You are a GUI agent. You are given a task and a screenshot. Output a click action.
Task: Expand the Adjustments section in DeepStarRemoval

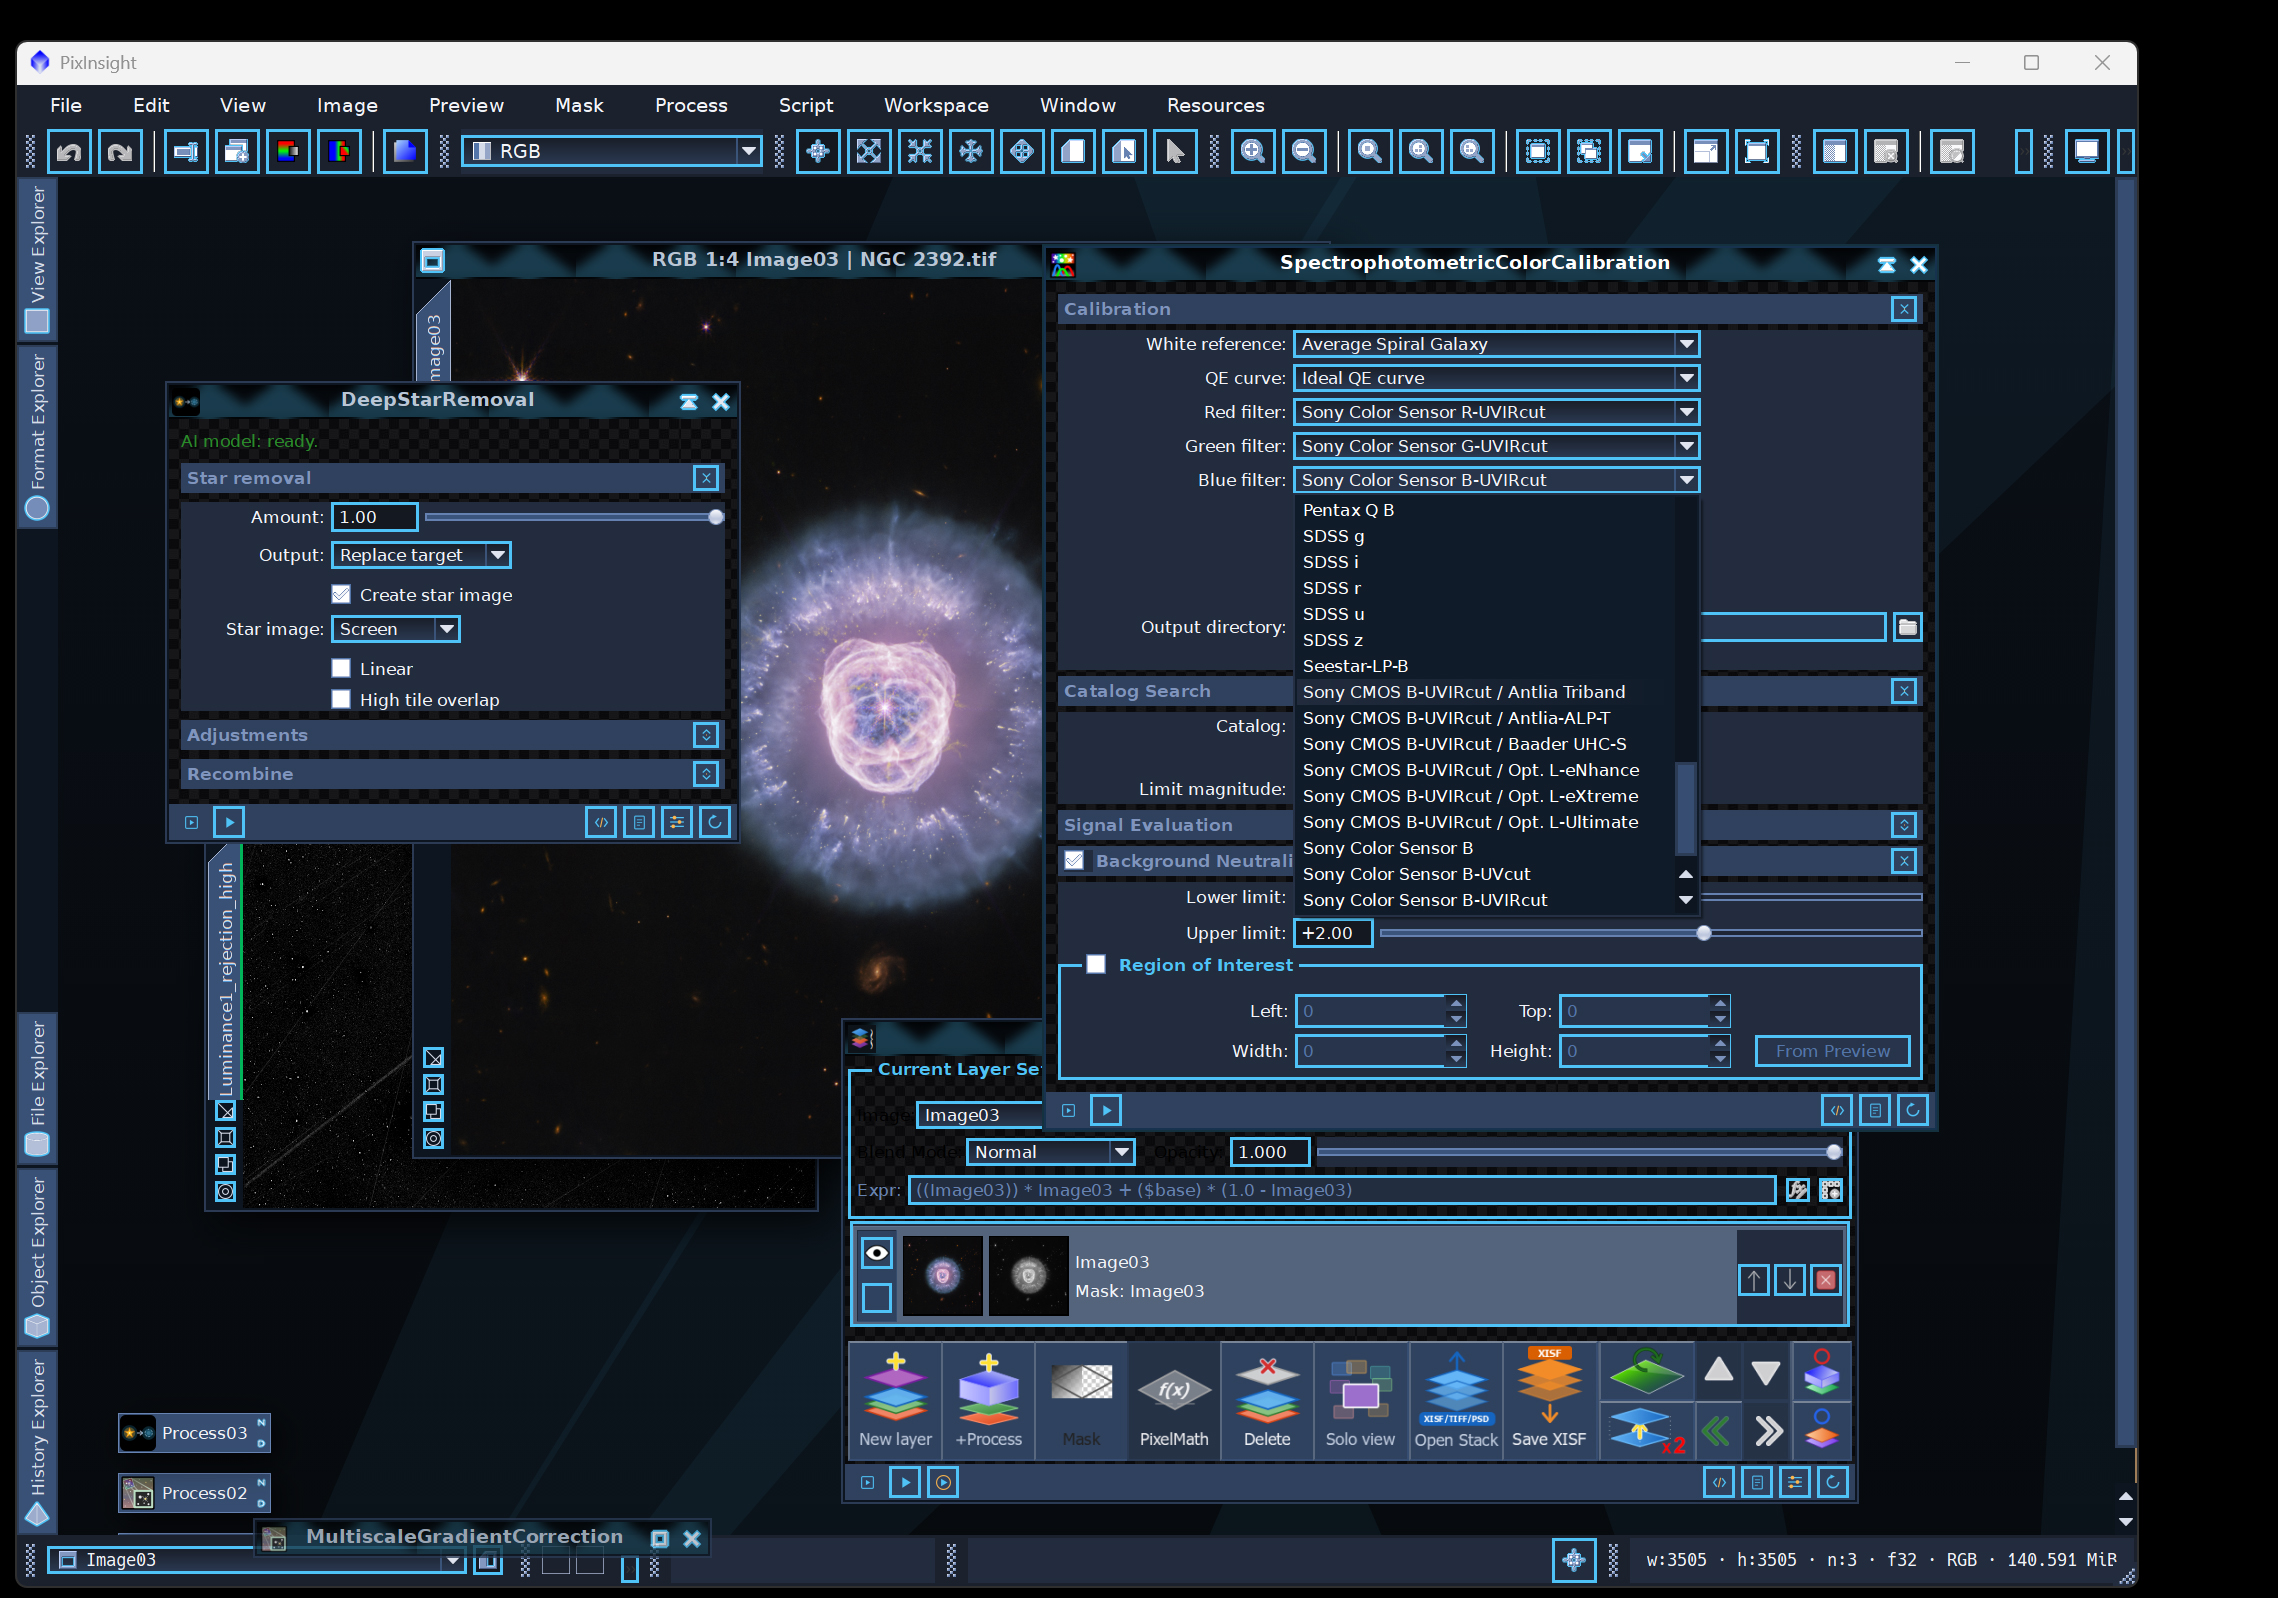point(706,735)
